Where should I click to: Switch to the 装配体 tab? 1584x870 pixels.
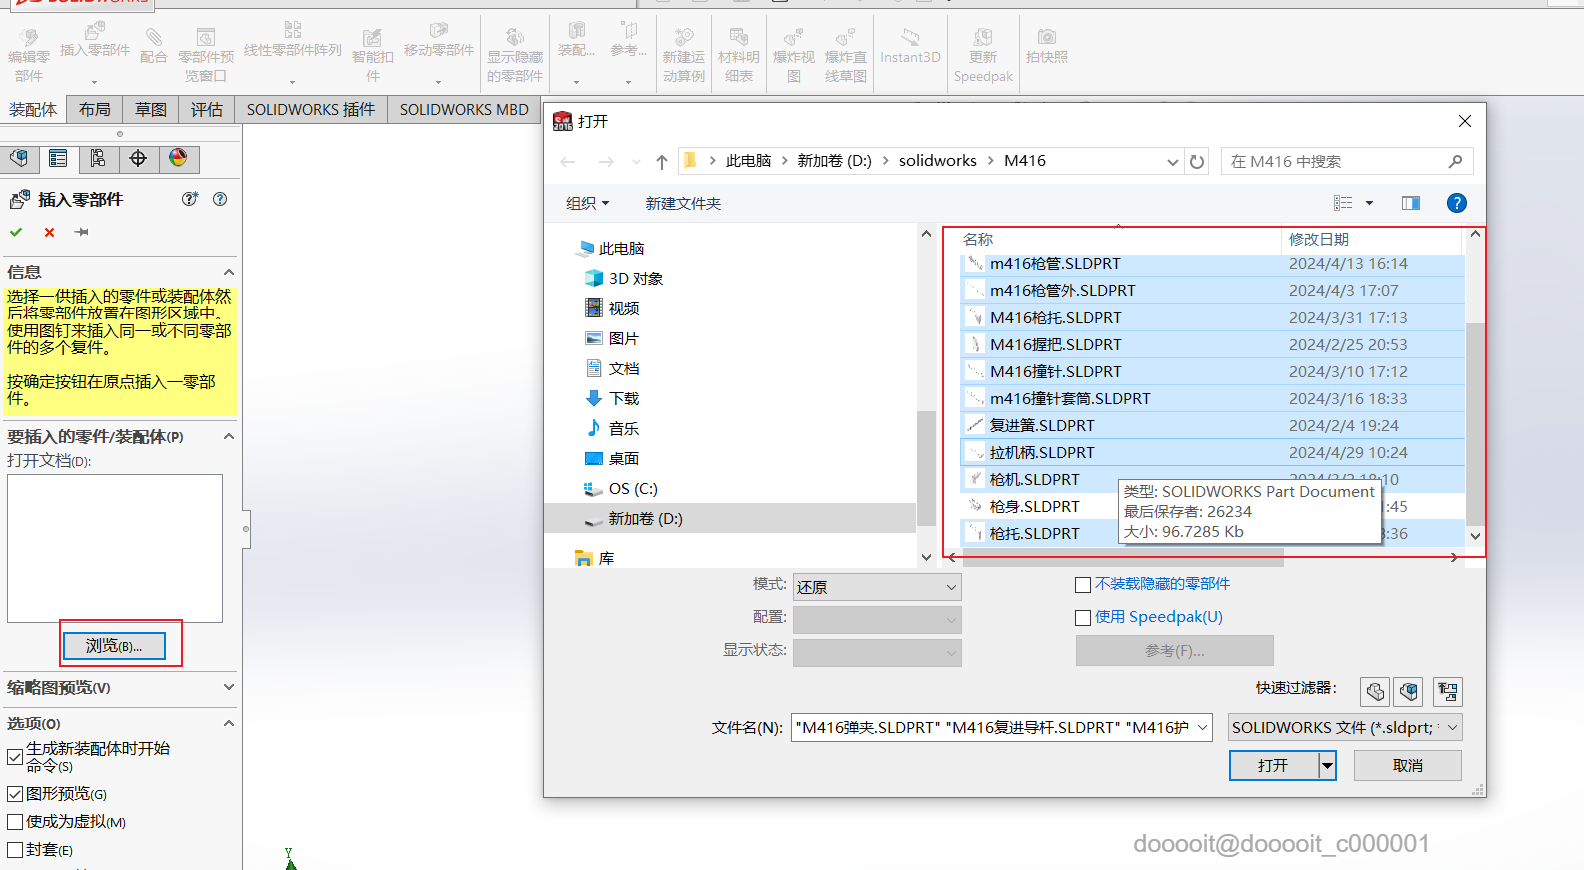coord(33,110)
